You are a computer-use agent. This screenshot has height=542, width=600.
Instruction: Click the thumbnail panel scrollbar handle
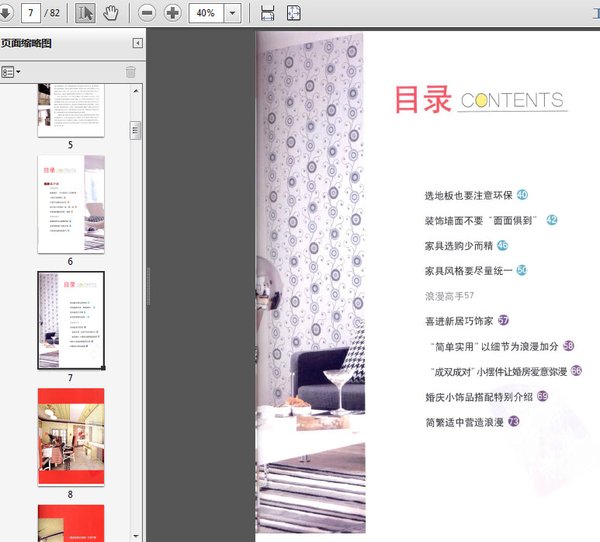tap(135, 131)
